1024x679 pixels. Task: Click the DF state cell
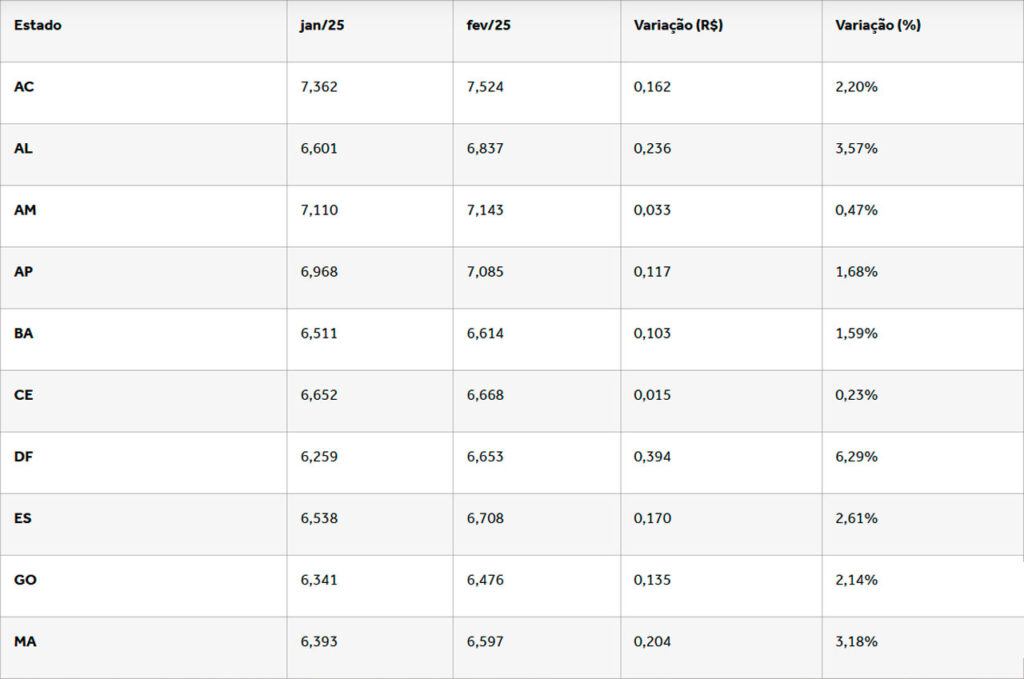[23, 457]
